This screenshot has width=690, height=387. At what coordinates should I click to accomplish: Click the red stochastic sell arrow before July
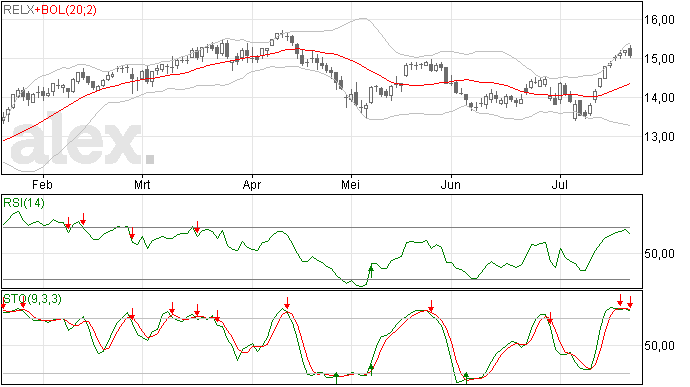coord(550,317)
